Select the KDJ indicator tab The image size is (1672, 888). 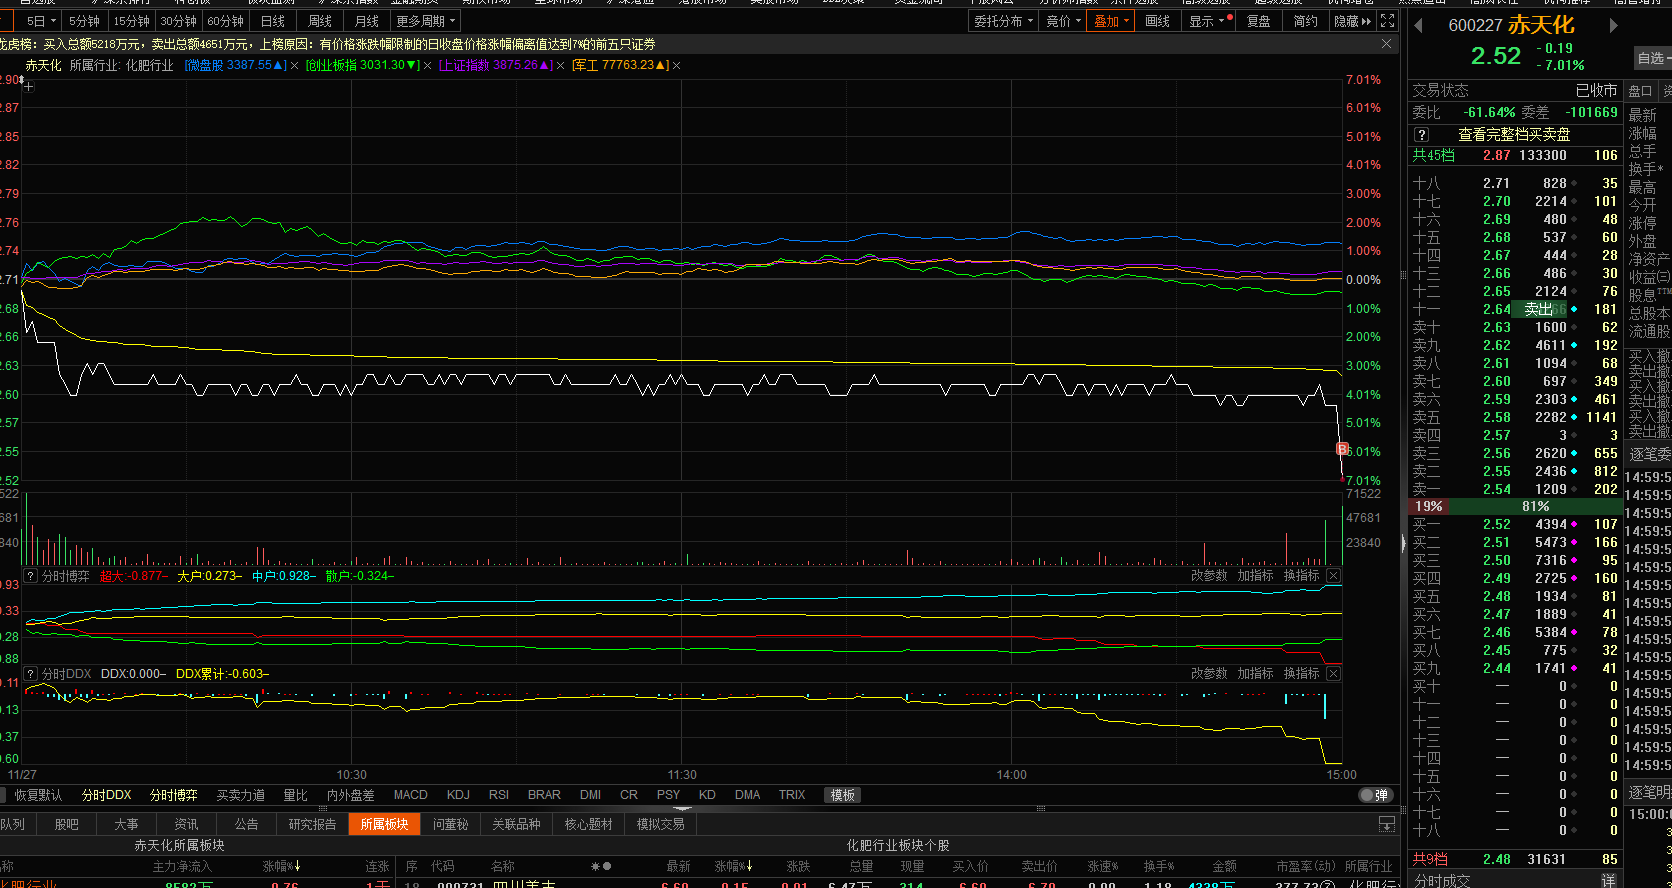[x=458, y=795]
